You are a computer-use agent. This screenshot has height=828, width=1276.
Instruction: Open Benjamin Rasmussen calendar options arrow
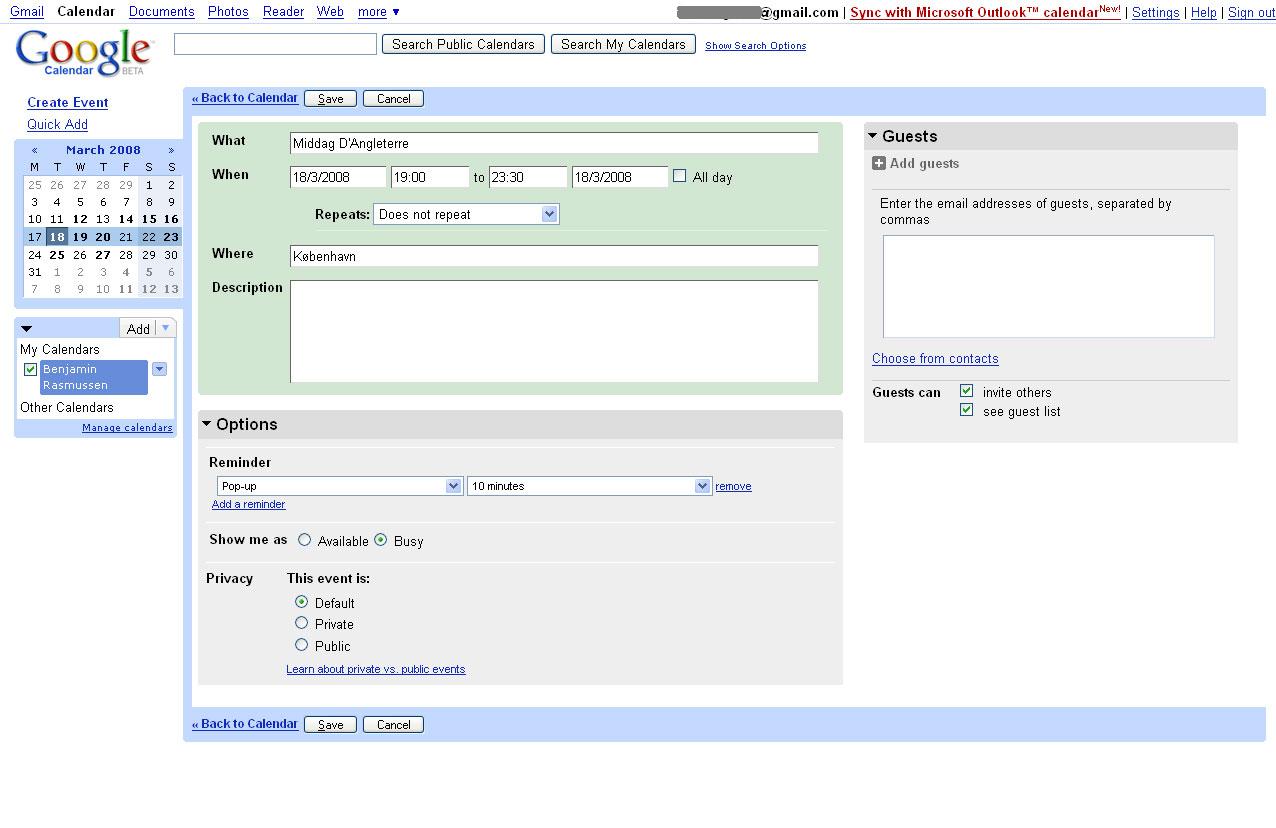pos(159,369)
